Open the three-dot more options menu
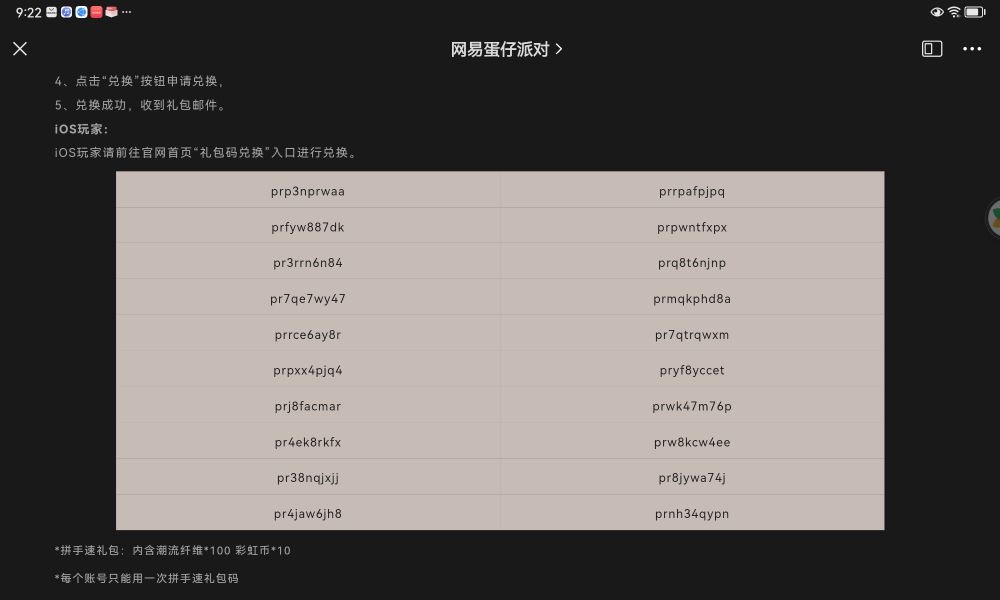Screen dimensions: 1000x600 [972, 49]
